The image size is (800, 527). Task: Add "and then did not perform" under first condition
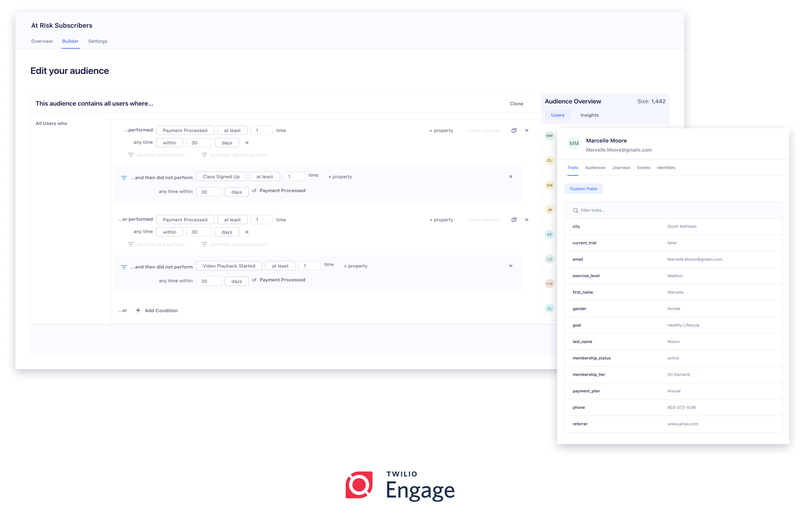click(x=234, y=155)
